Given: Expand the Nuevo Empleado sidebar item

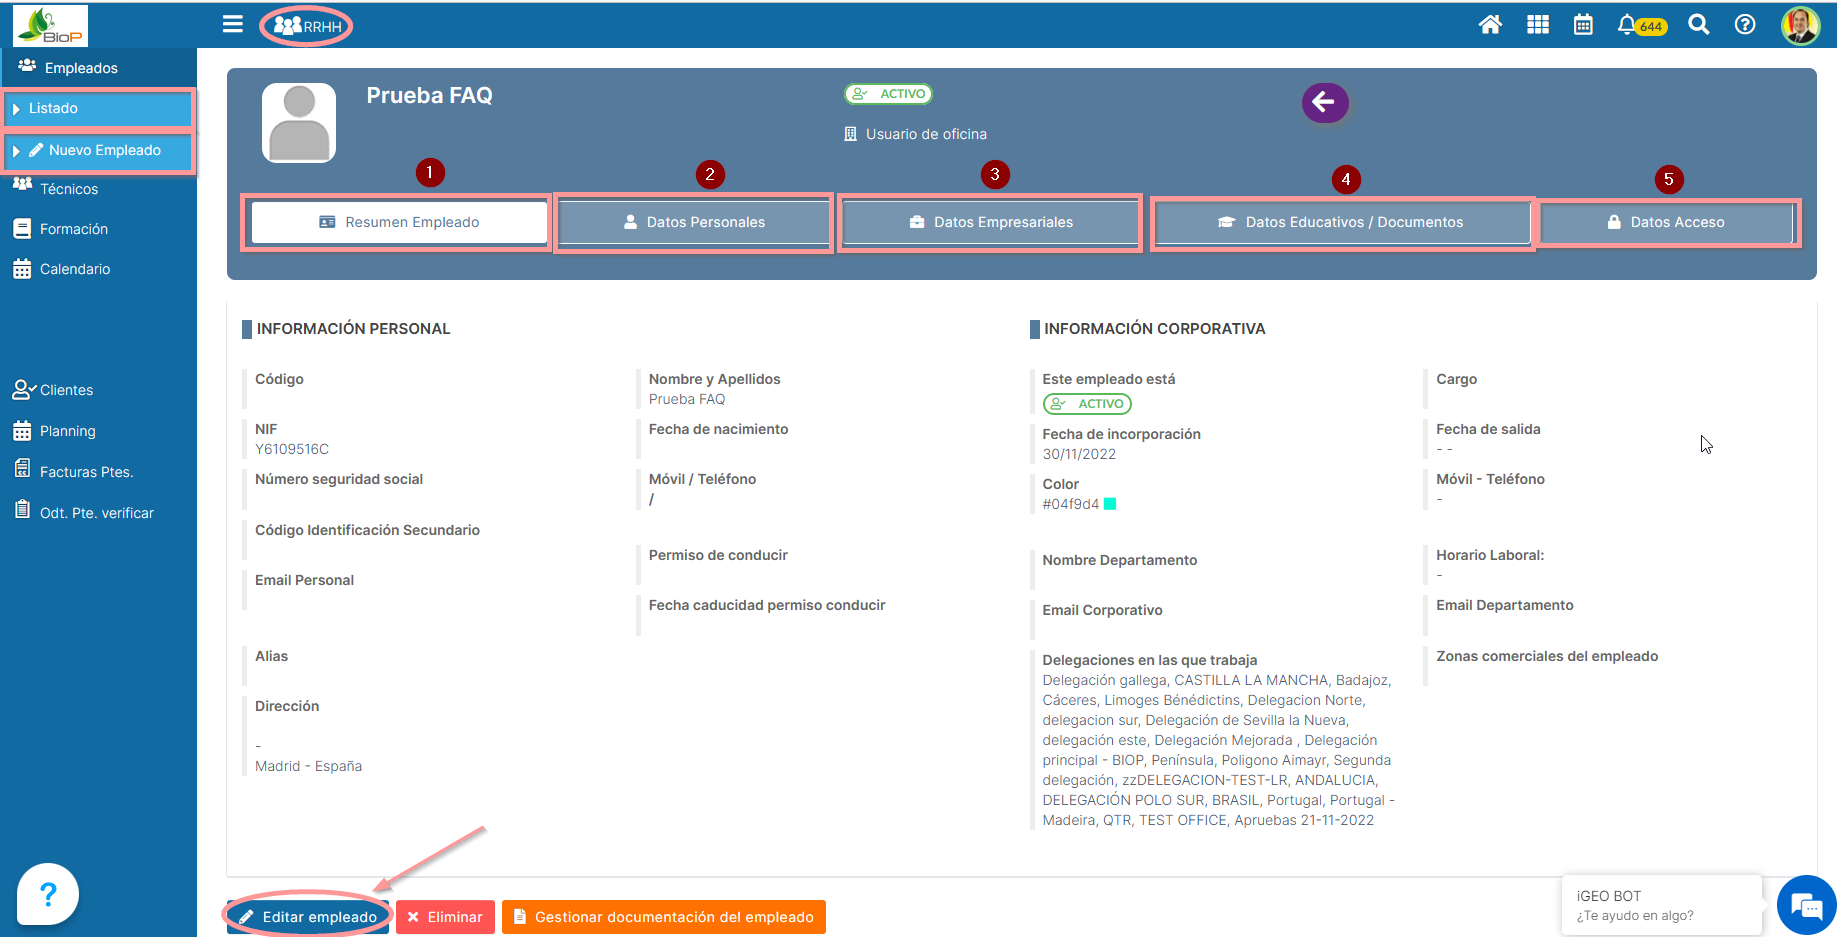Looking at the screenshot, I should click(98, 150).
